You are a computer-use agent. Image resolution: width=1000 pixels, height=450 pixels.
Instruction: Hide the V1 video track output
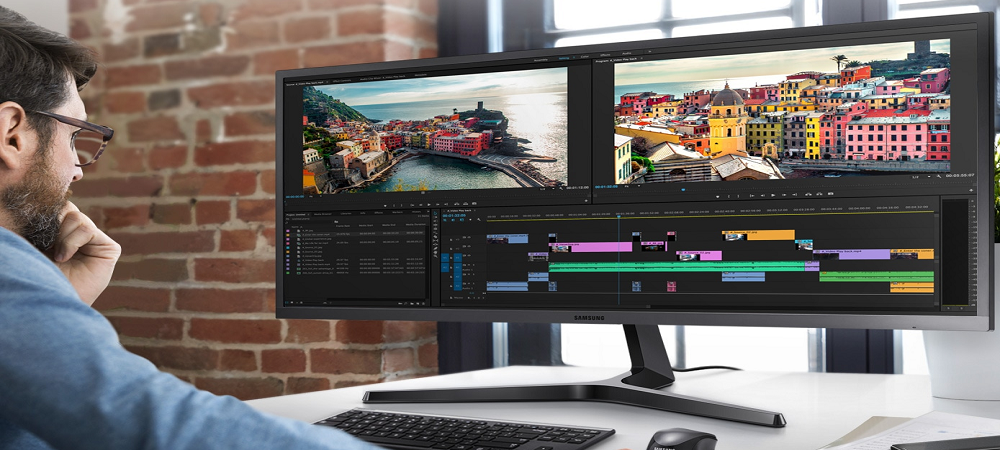tap(469, 256)
